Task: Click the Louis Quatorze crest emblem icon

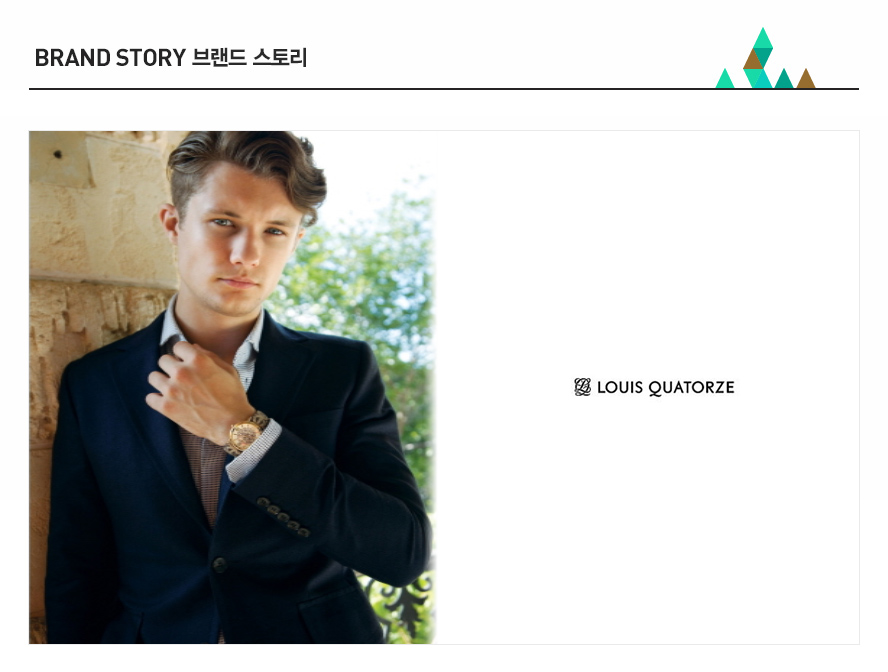Action: click(582, 387)
